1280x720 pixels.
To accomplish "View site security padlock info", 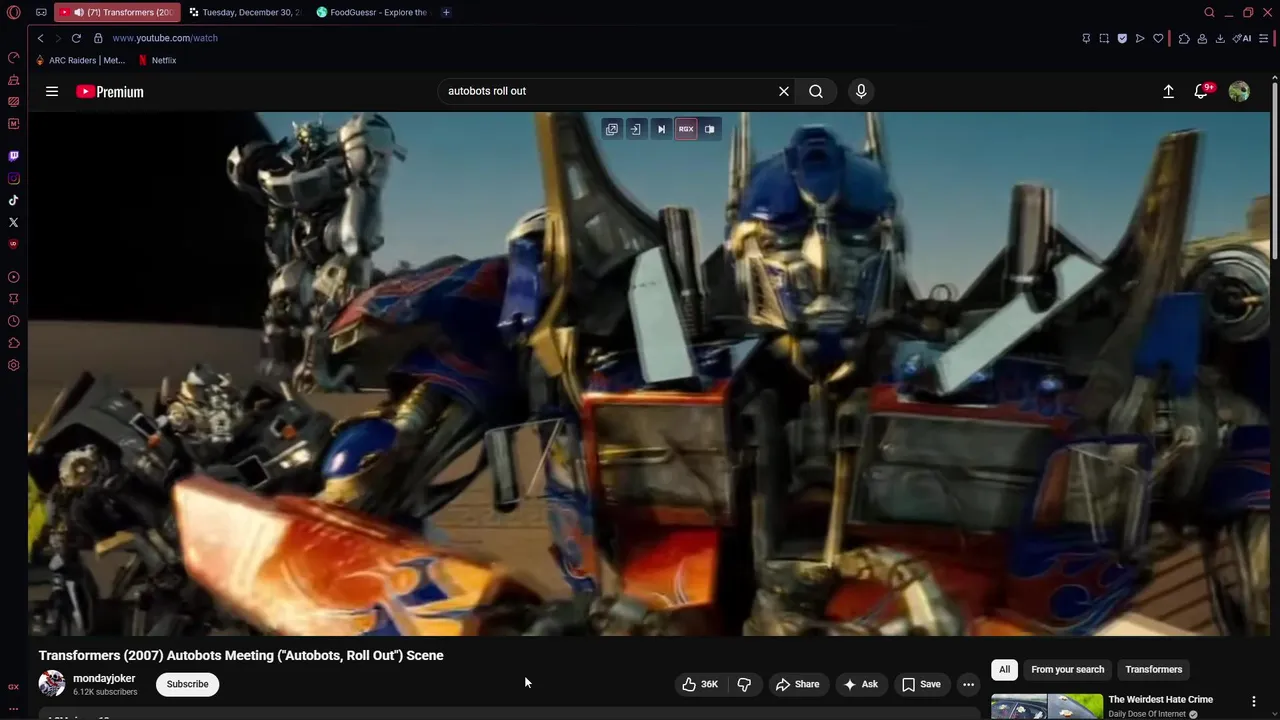I will 98,38.
